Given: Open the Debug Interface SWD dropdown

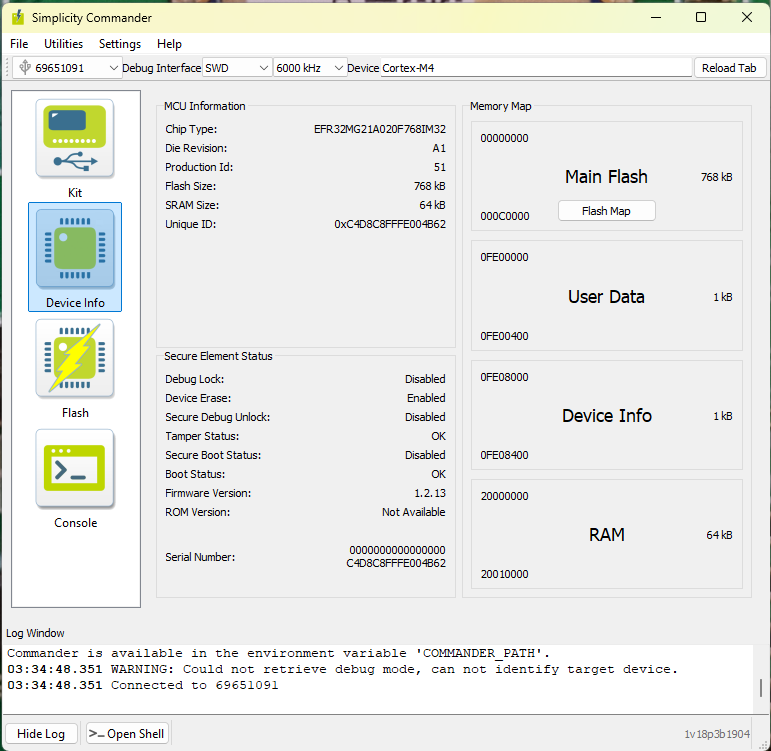Looking at the screenshot, I should click(x=237, y=68).
